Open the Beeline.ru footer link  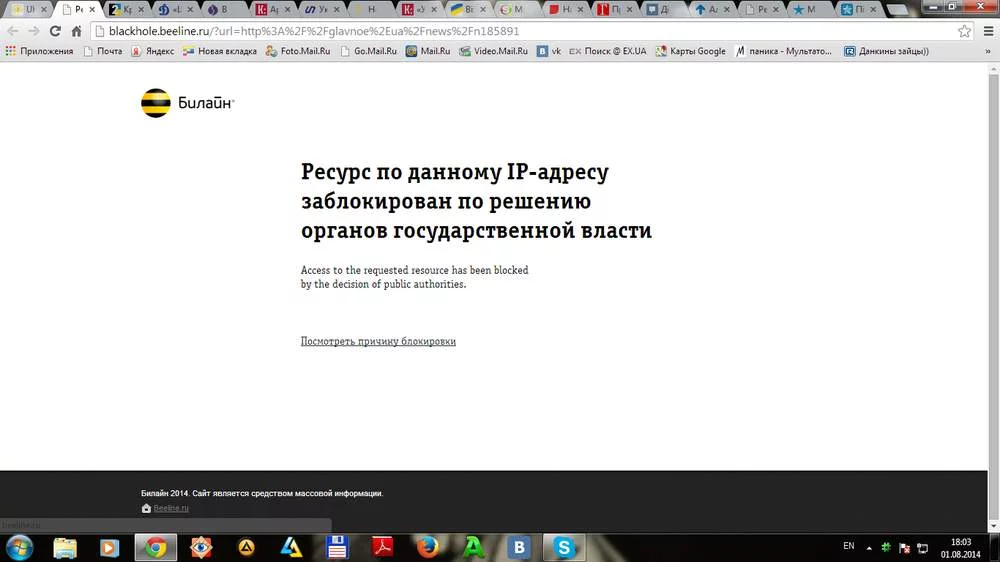(x=171, y=508)
